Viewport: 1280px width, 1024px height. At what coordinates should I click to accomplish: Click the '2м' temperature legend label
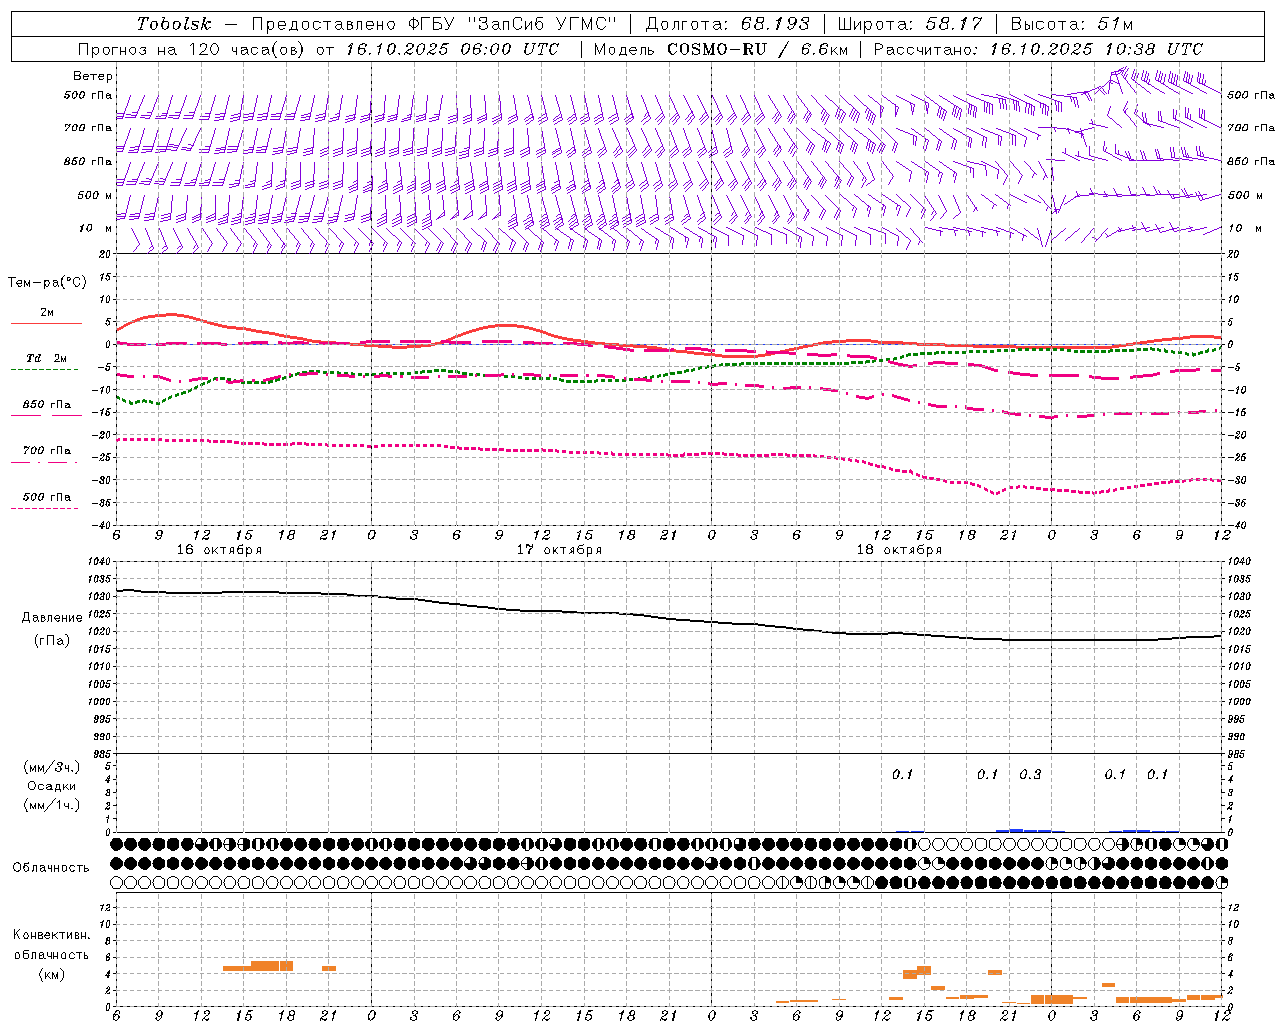47,313
